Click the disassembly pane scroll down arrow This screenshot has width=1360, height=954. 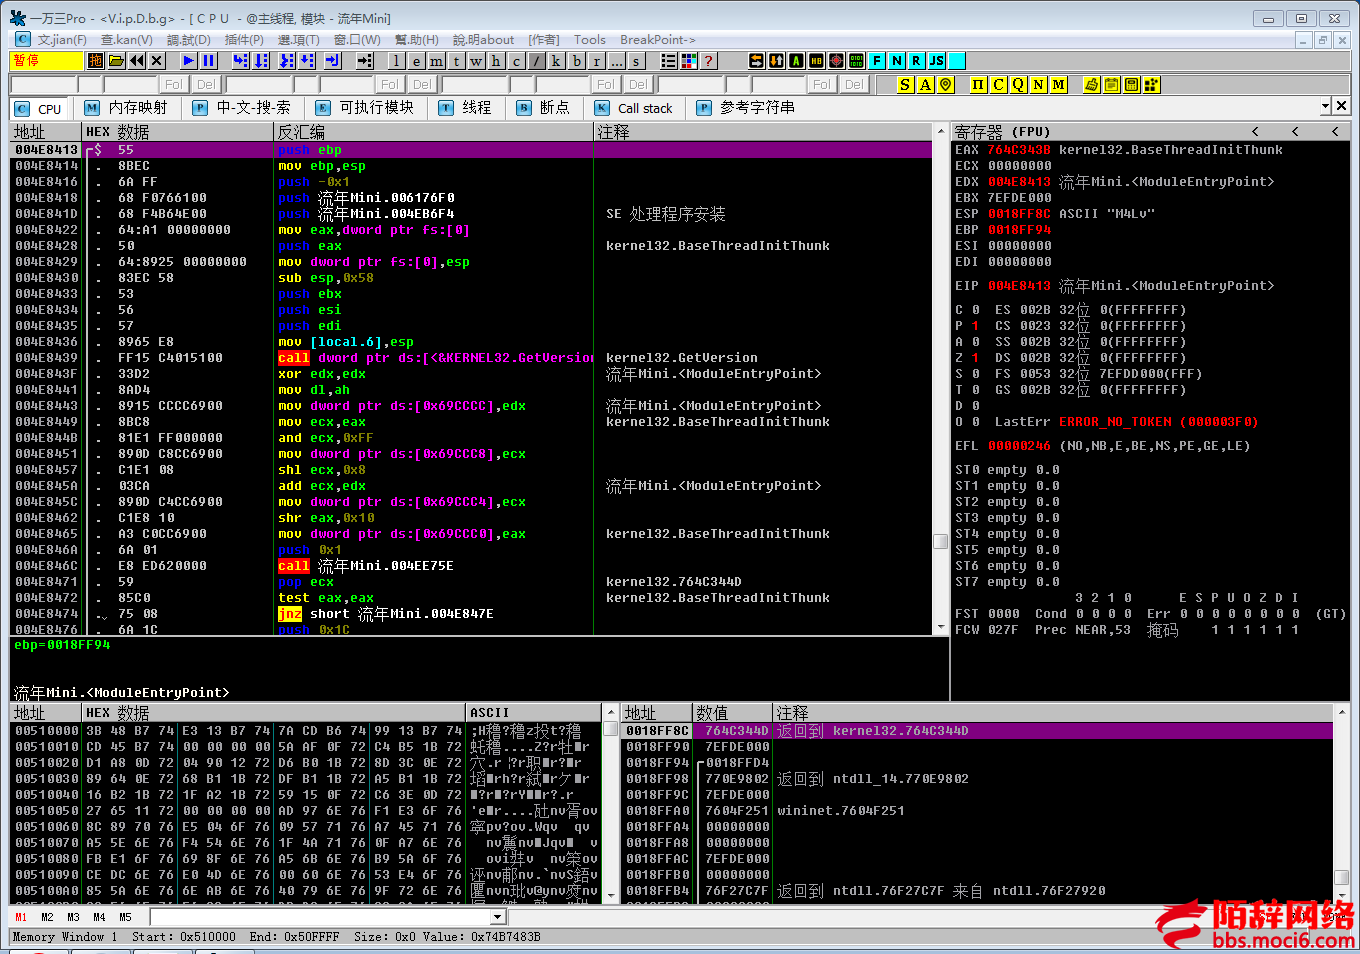(x=940, y=628)
